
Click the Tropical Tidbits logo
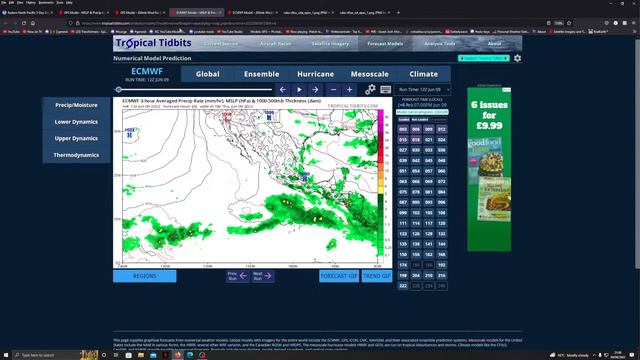(153, 43)
